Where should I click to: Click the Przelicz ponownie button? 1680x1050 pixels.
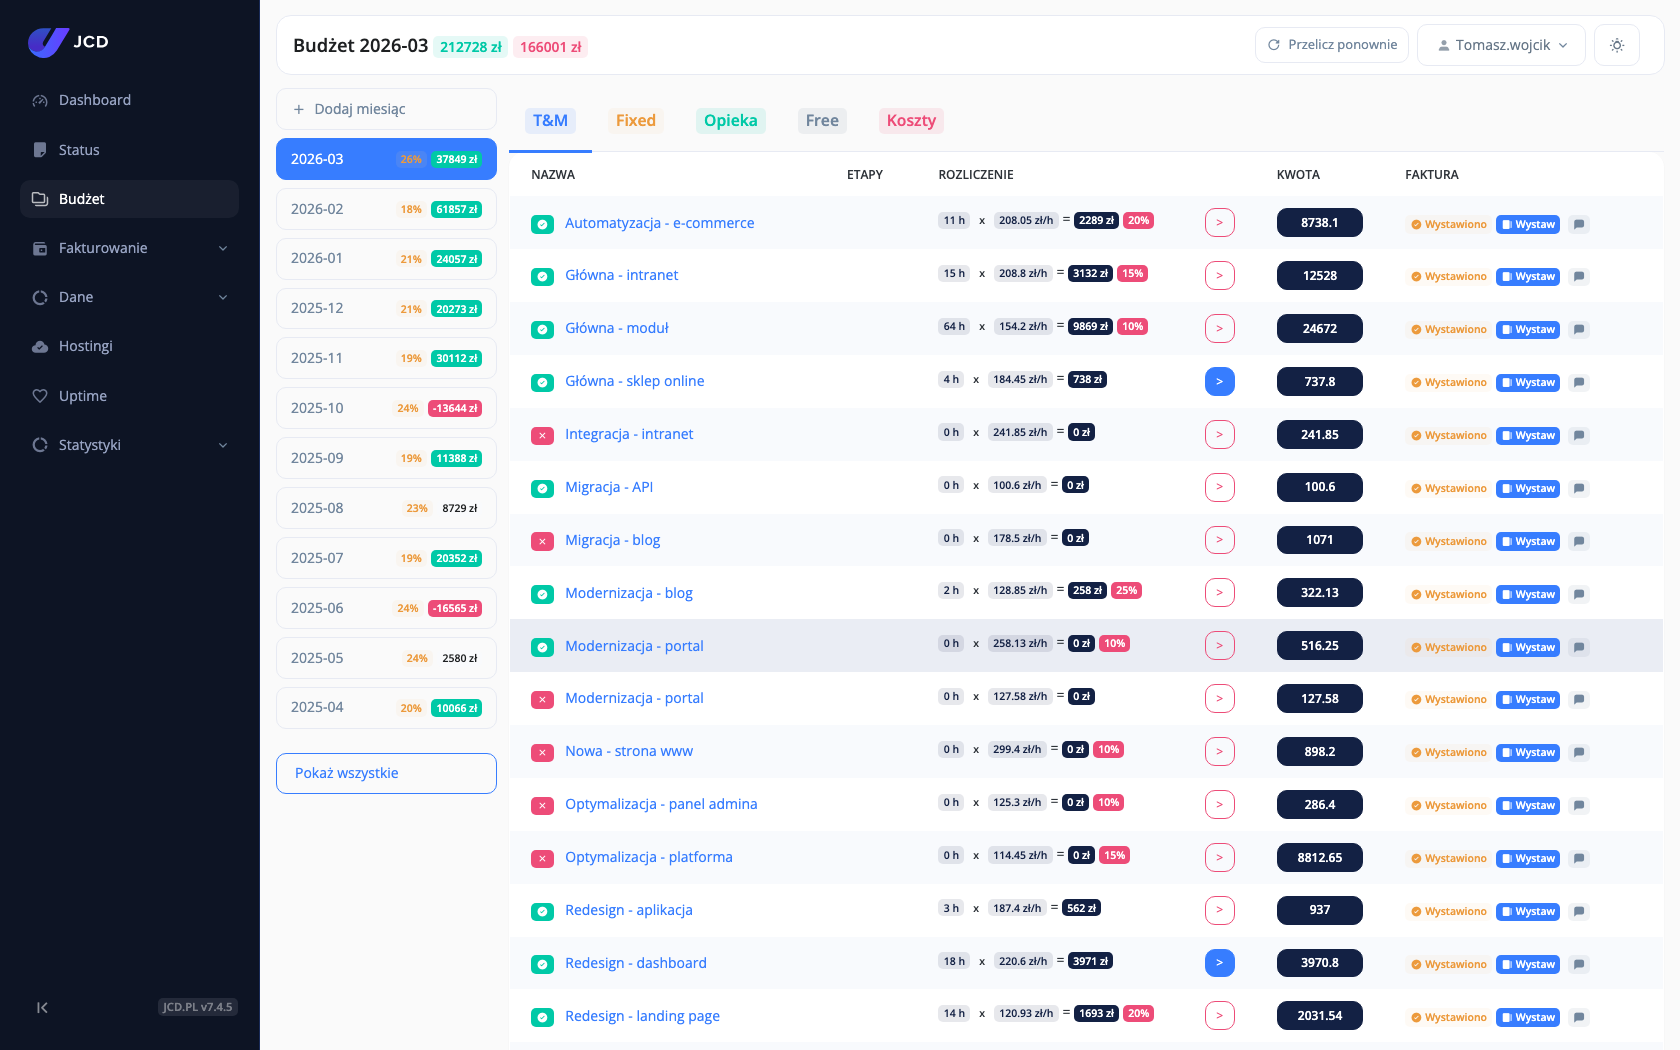pos(1332,45)
